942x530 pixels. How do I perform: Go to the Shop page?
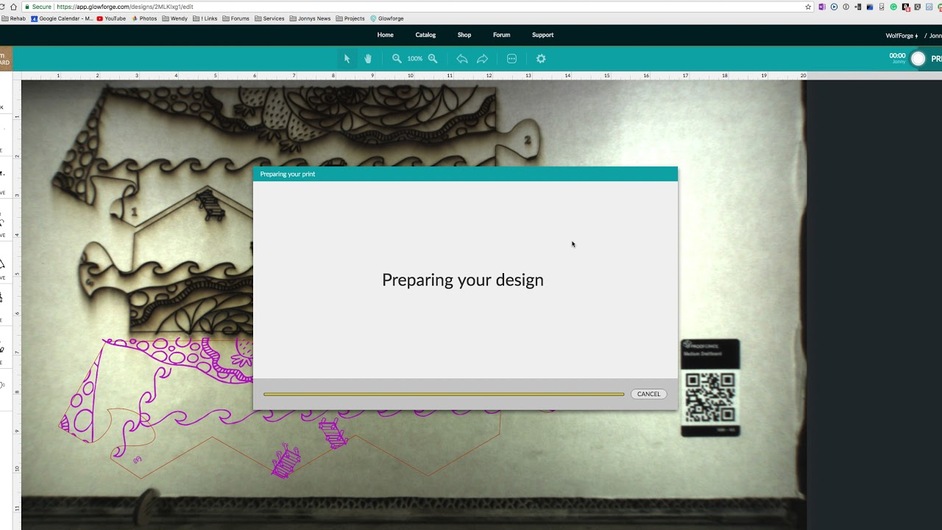[x=464, y=35]
